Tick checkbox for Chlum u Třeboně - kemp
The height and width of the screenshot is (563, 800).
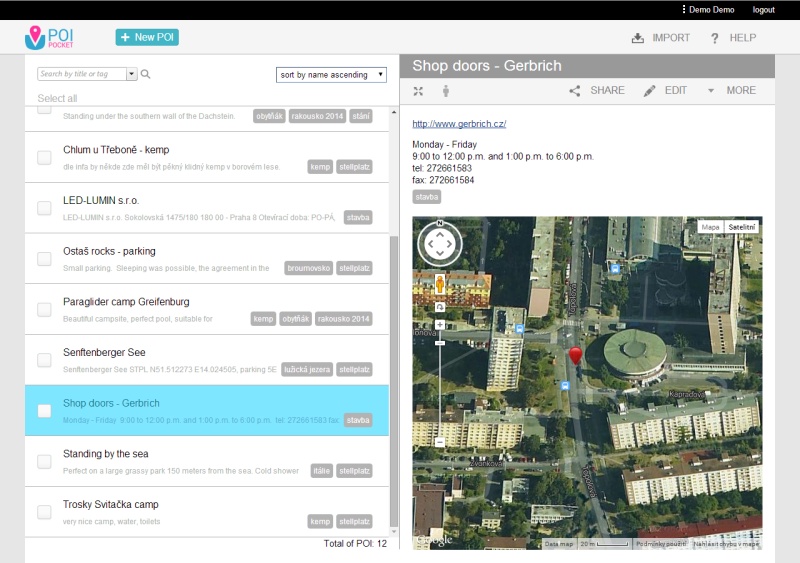(x=44, y=157)
